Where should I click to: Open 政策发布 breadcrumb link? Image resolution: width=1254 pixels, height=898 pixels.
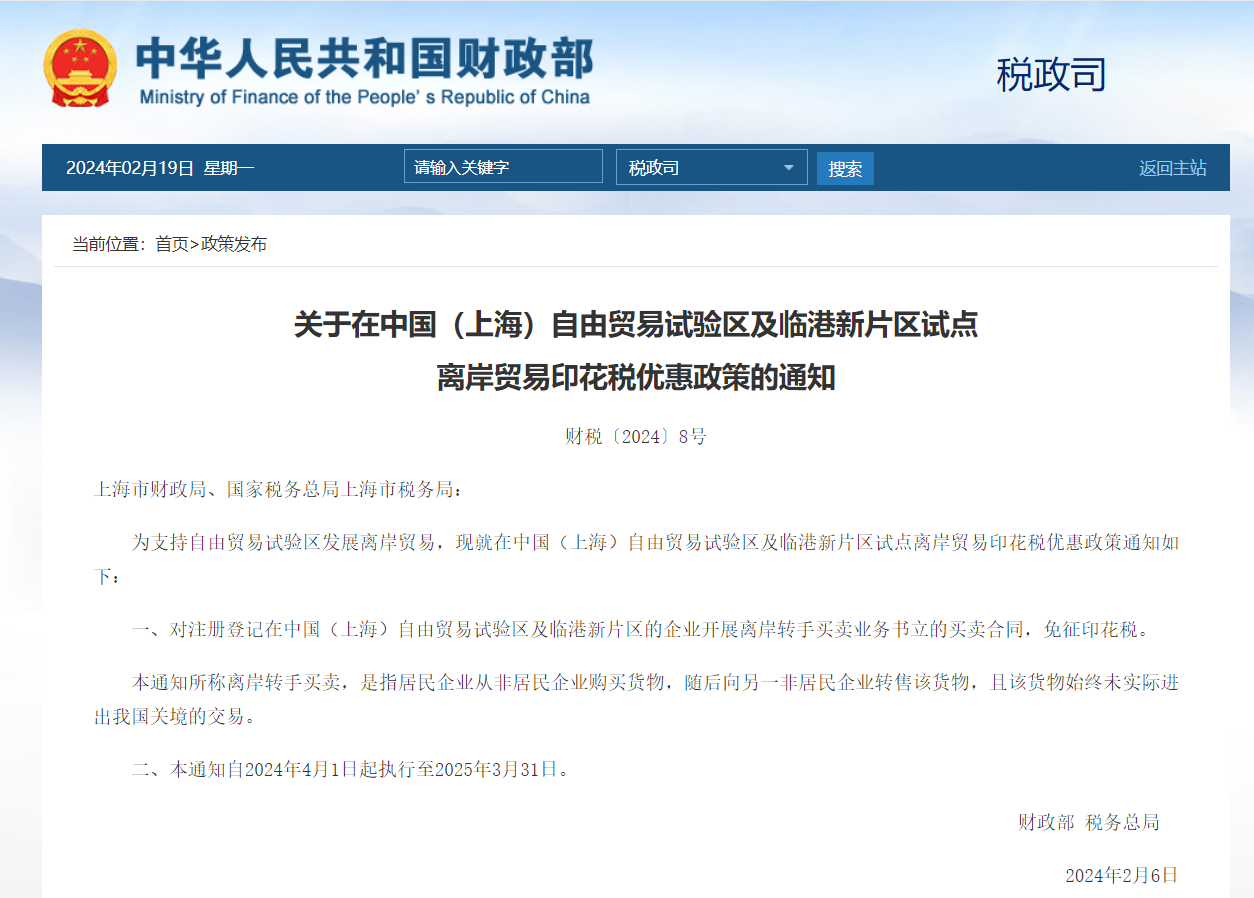tap(234, 244)
